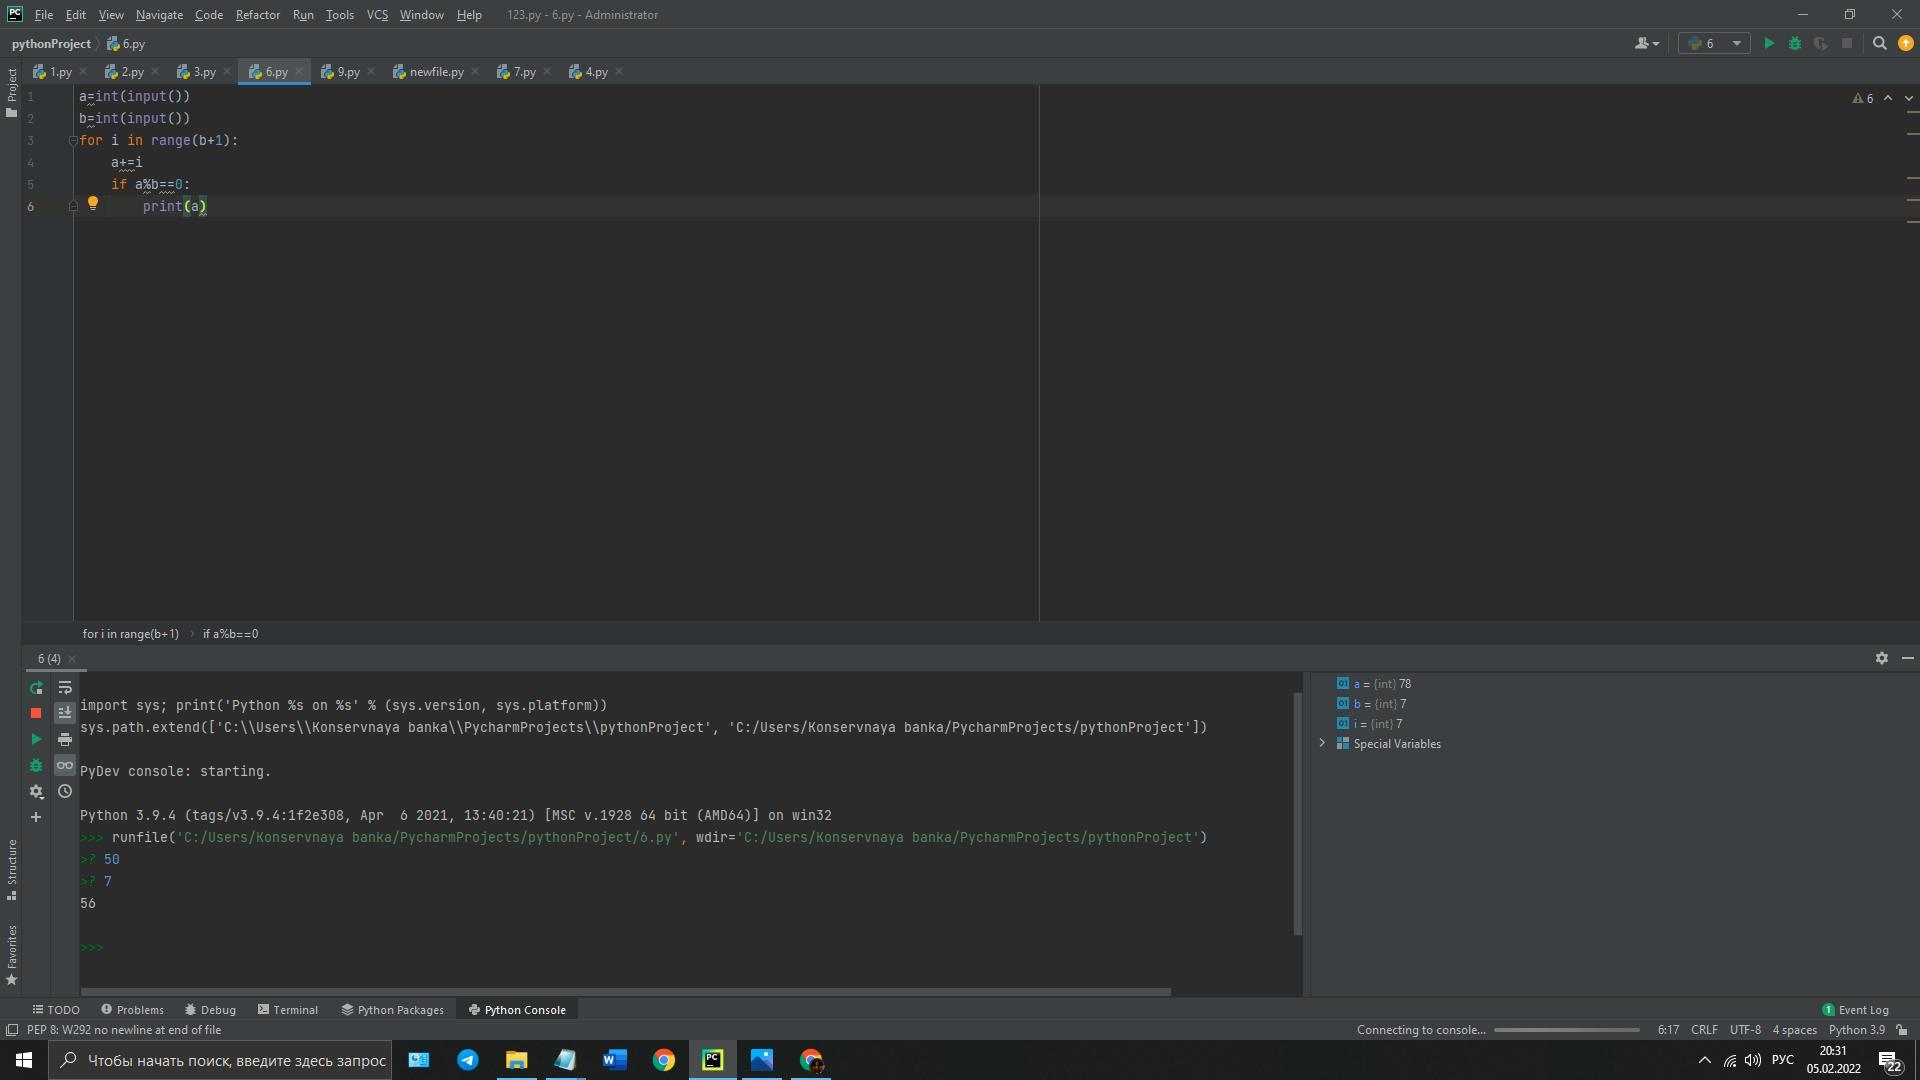Open the Terminal tool window
The height and width of the screenshot is (1080, 1920).
click(288, 1010)
